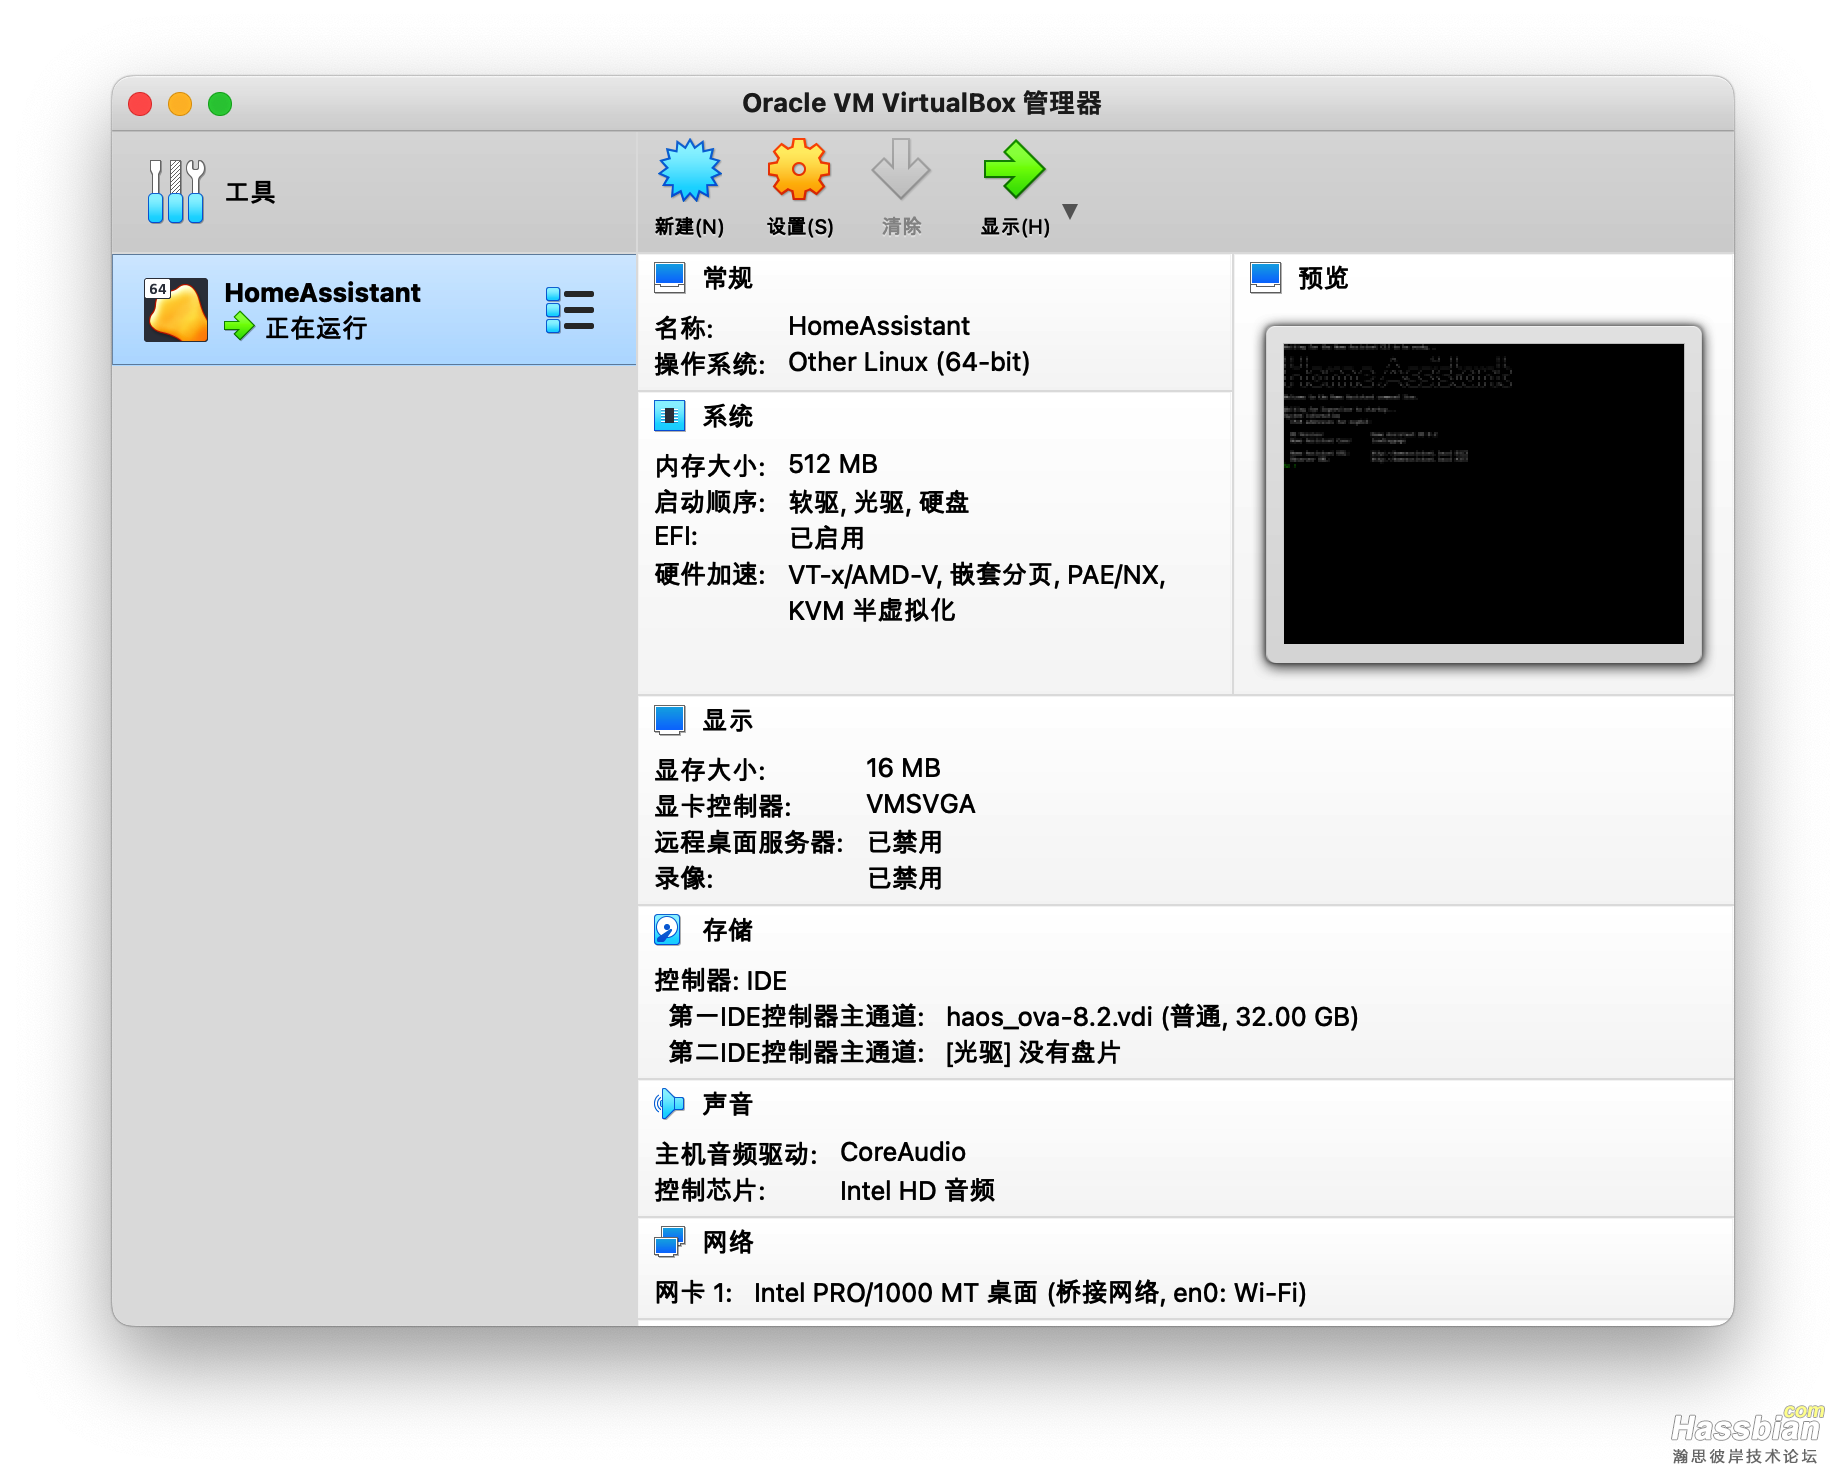Click haos_ova-8.2.vdi disk entry
The image size is (1846, 1474).
(1152, 1016)
